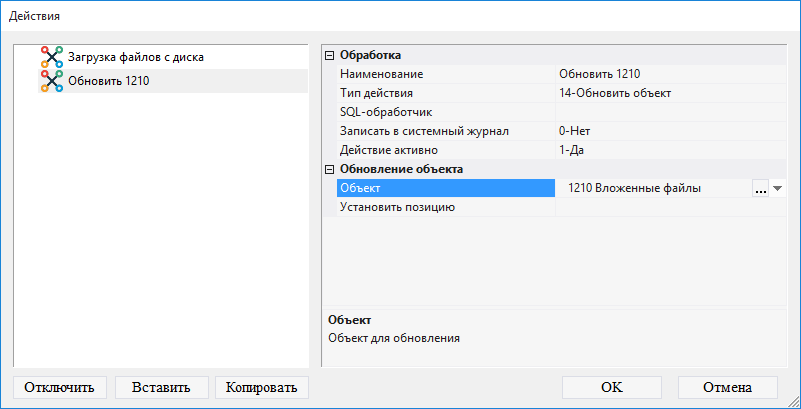Collapse the Обновление объекта section
Image resolution: width=801 pixels, height=409 pixels.
pyautogui.click(x=330, y=169)
